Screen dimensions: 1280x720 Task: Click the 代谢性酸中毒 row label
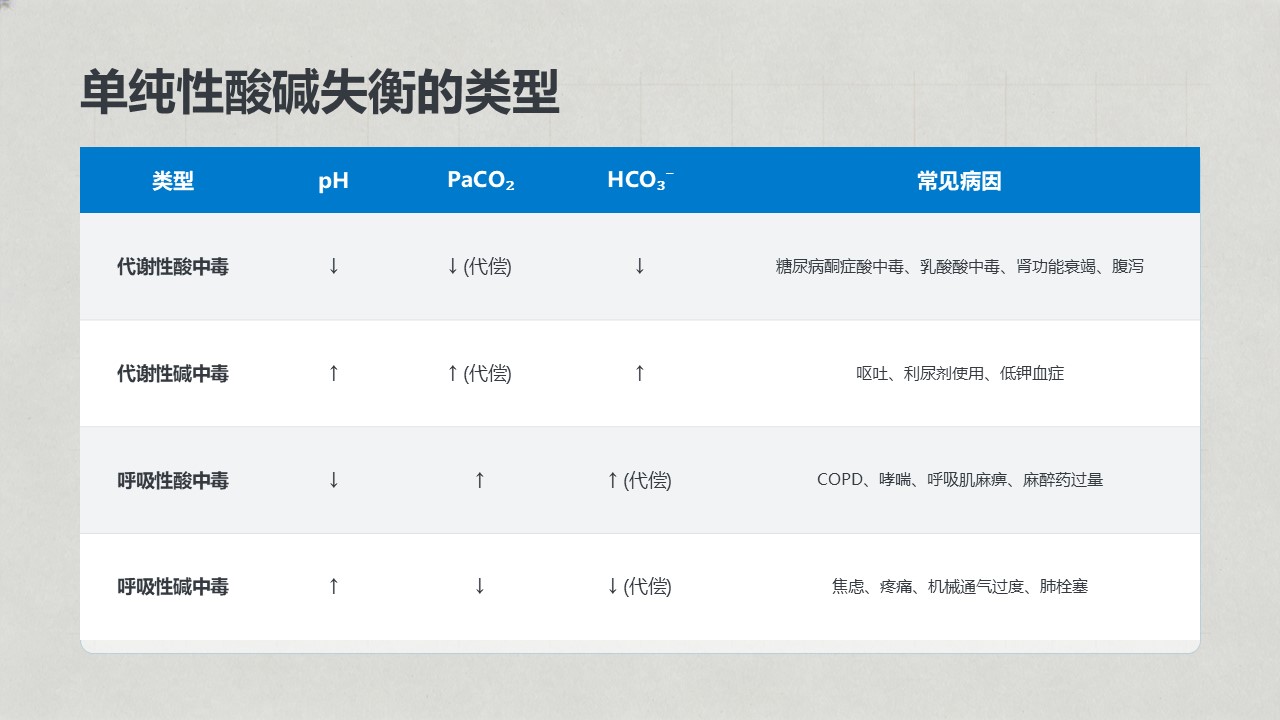click(x=173, y=267)
